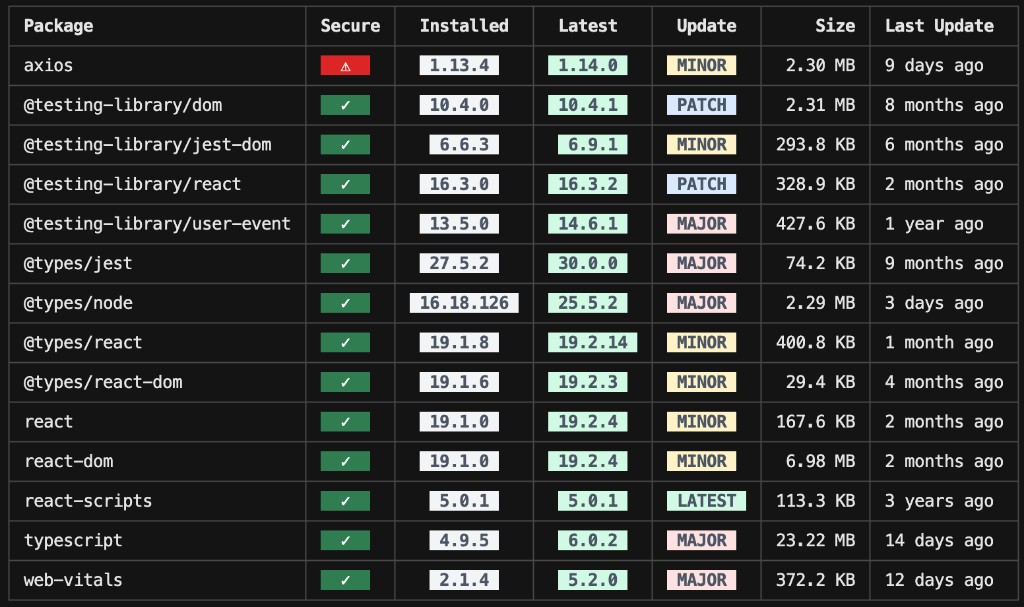Select the @testing-library/jest-dom package name
The image size is (1024, 607).
(148, 144)
